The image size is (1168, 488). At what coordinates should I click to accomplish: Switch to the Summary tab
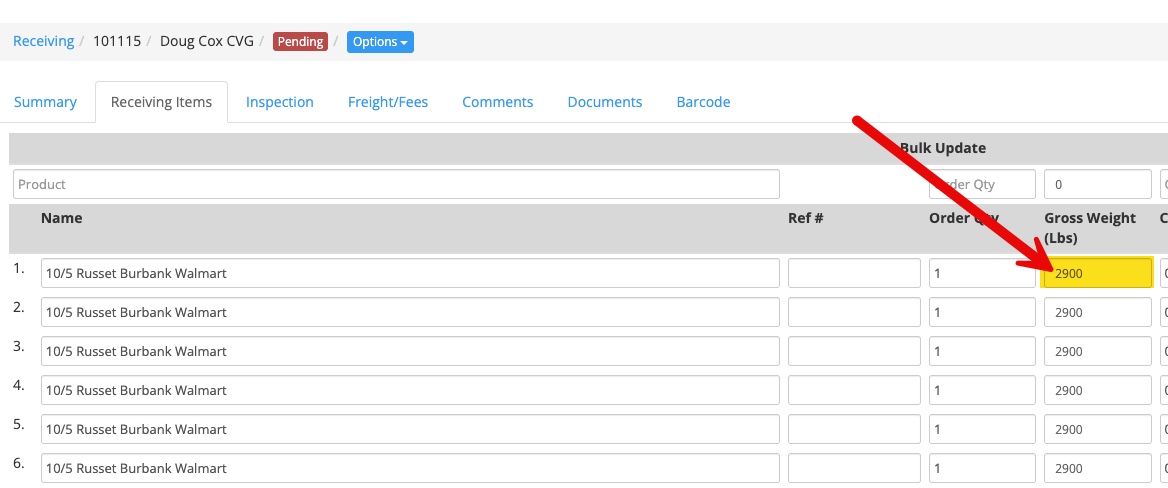pyautogui.click(x=45, y=102)
